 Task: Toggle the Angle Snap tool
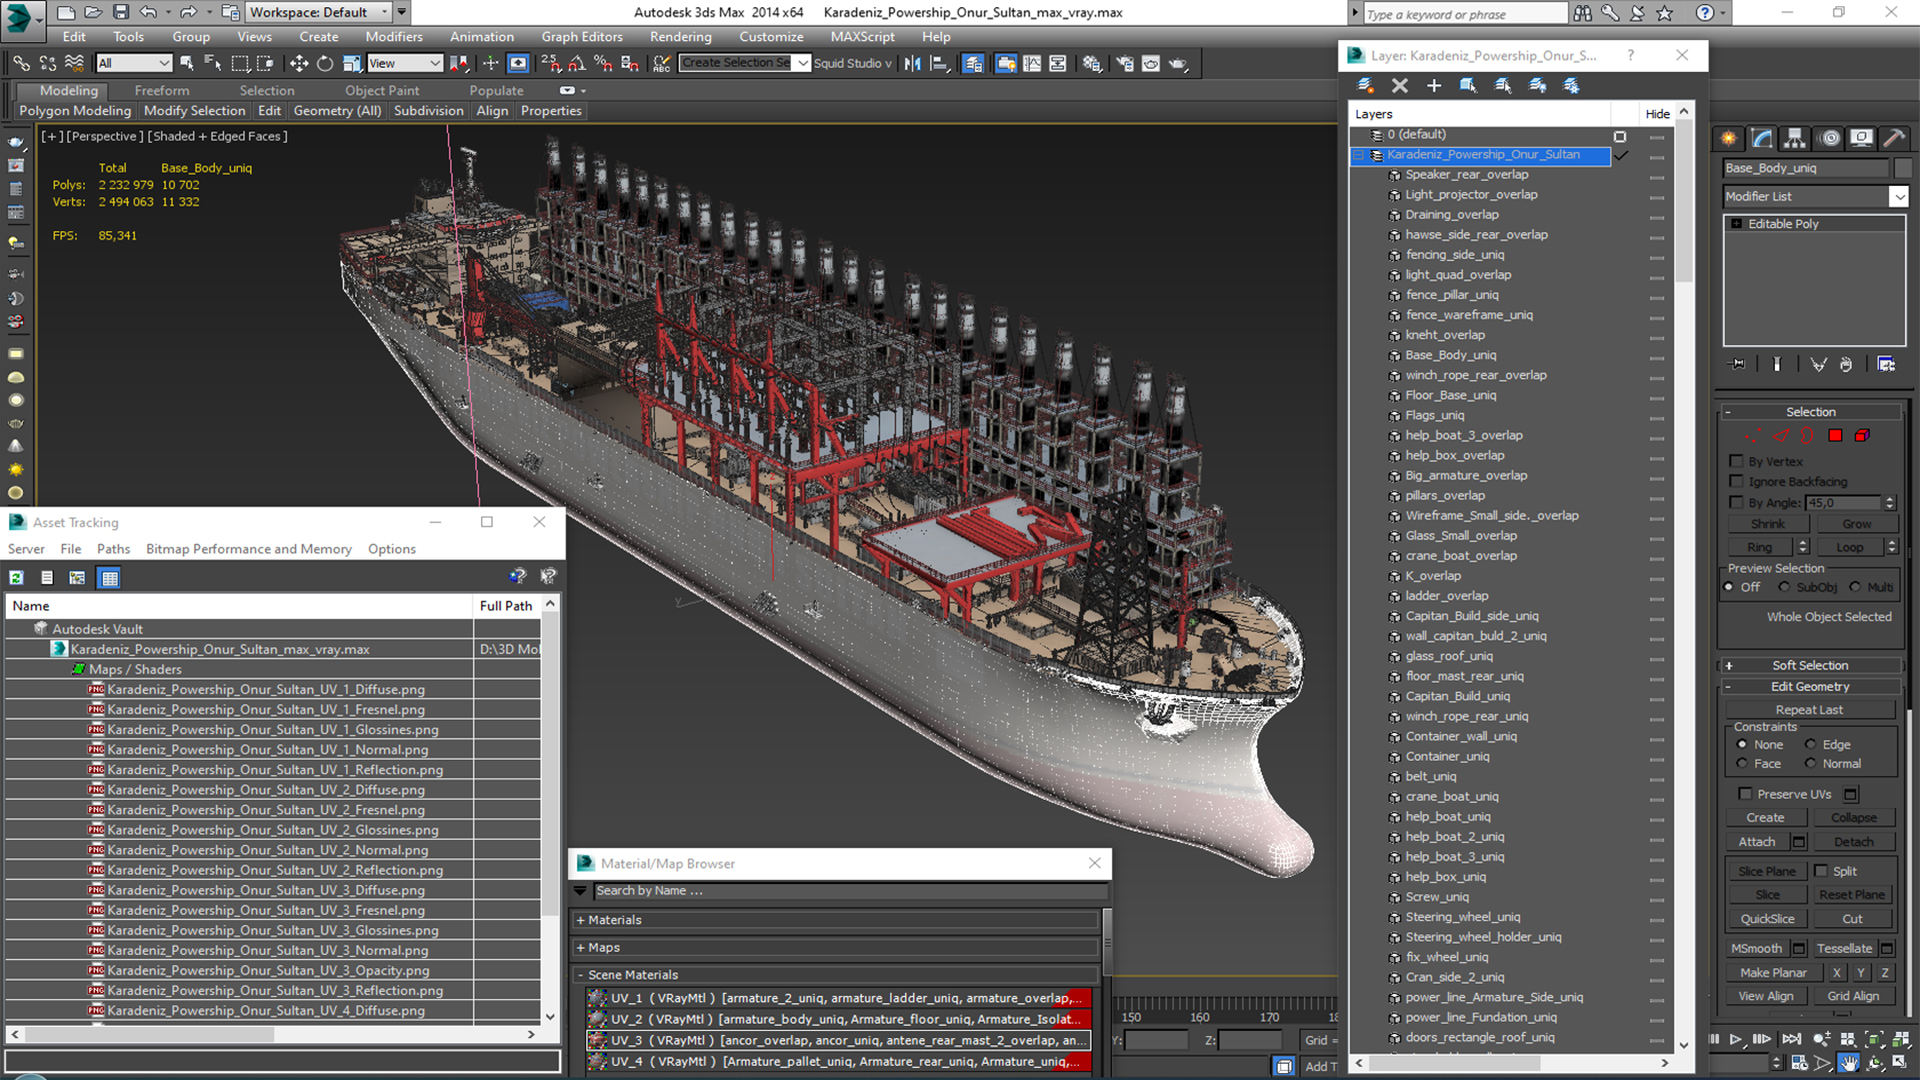pyautogui.click(x=577, y=63)
